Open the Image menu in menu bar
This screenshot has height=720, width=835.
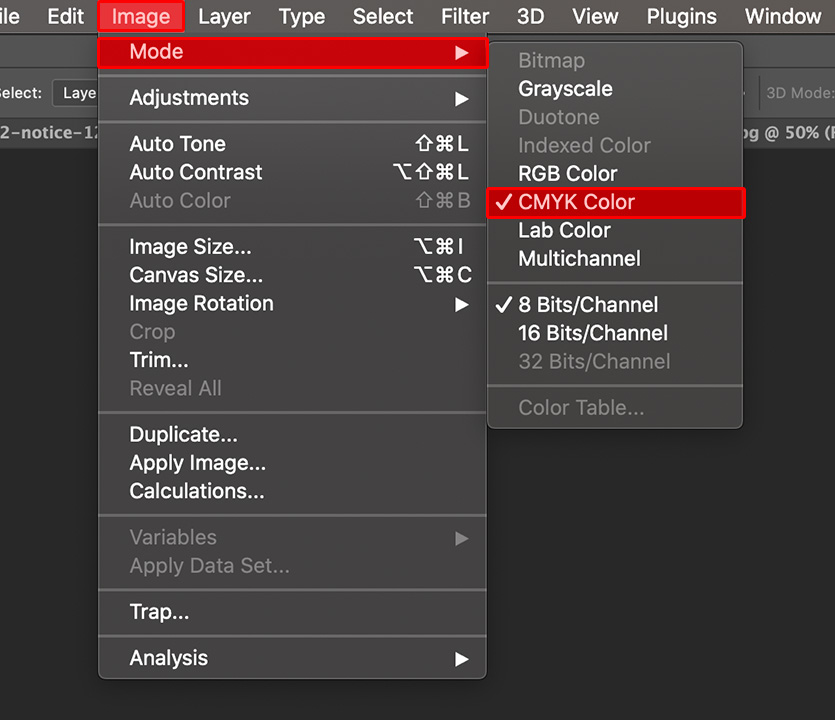tap(141, 17)
